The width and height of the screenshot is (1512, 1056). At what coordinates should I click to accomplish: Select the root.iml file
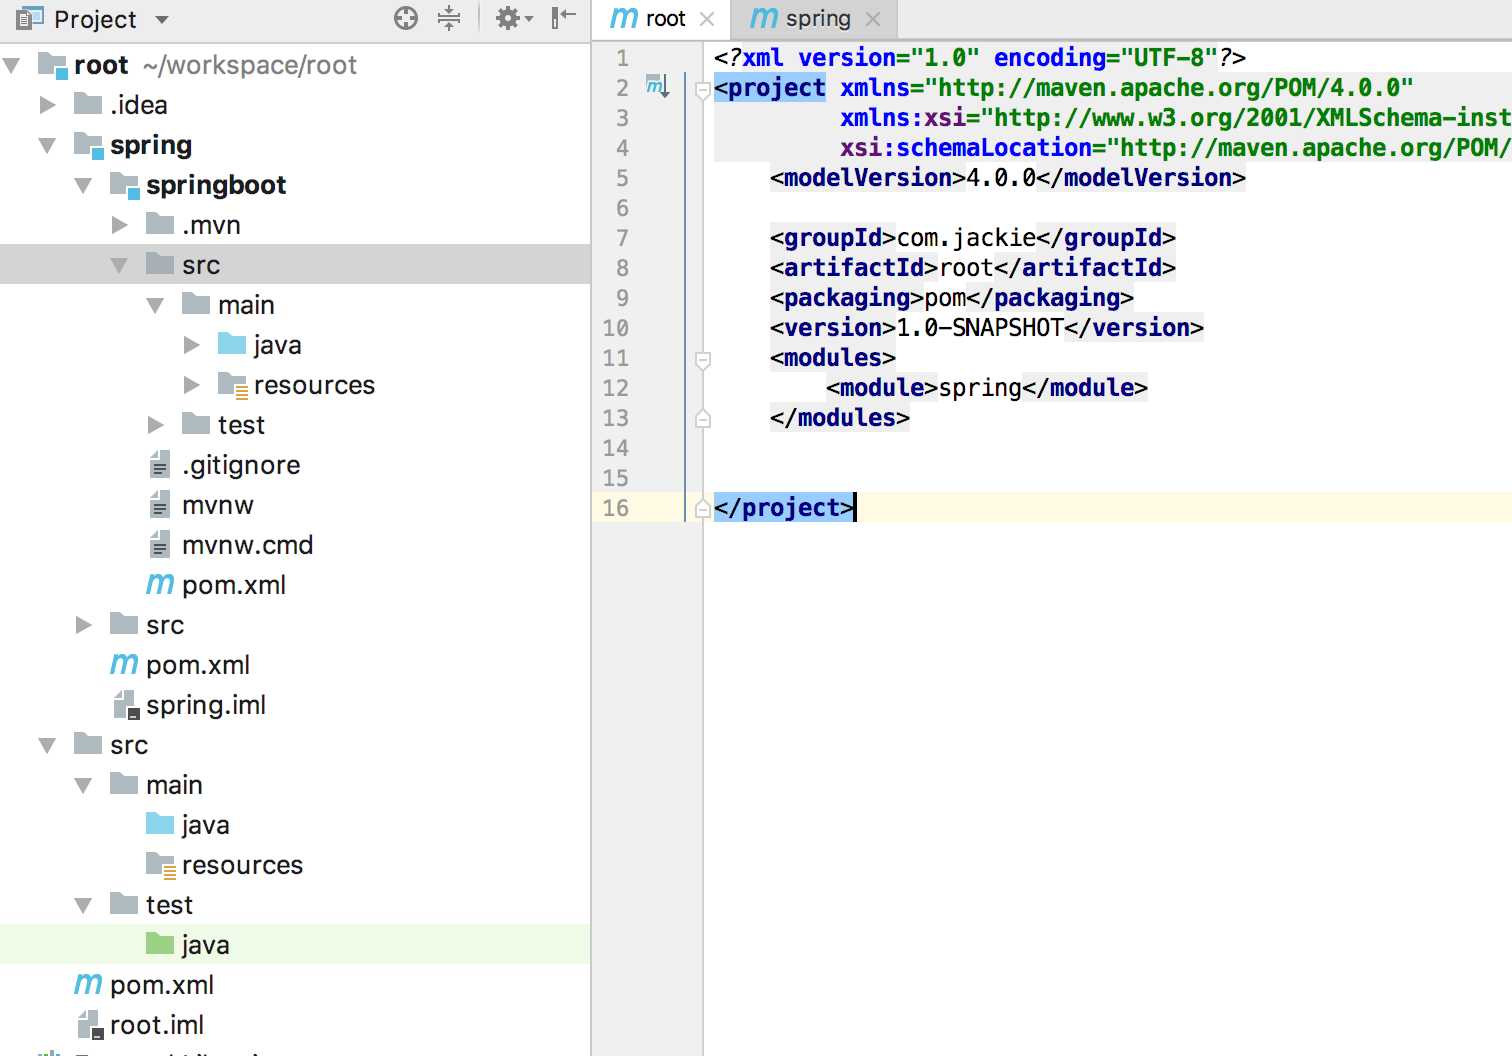tap(157, 1025)
